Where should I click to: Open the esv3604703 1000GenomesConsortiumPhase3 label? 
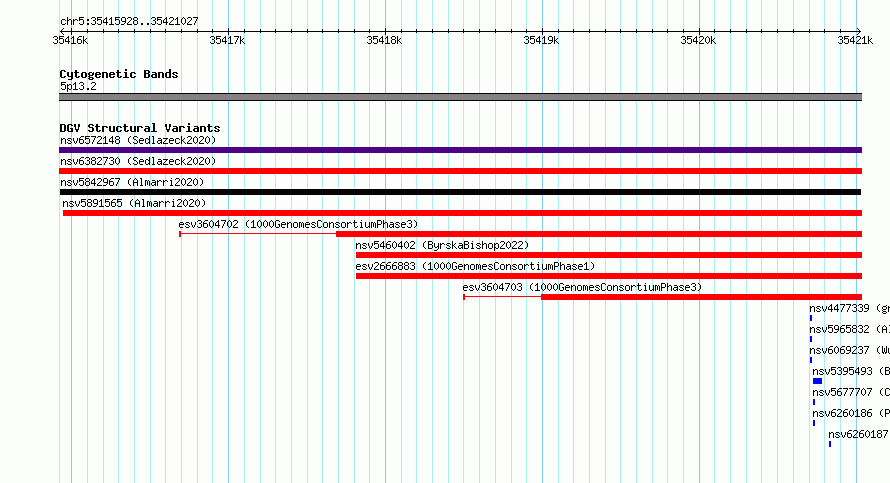click(582, 287)
